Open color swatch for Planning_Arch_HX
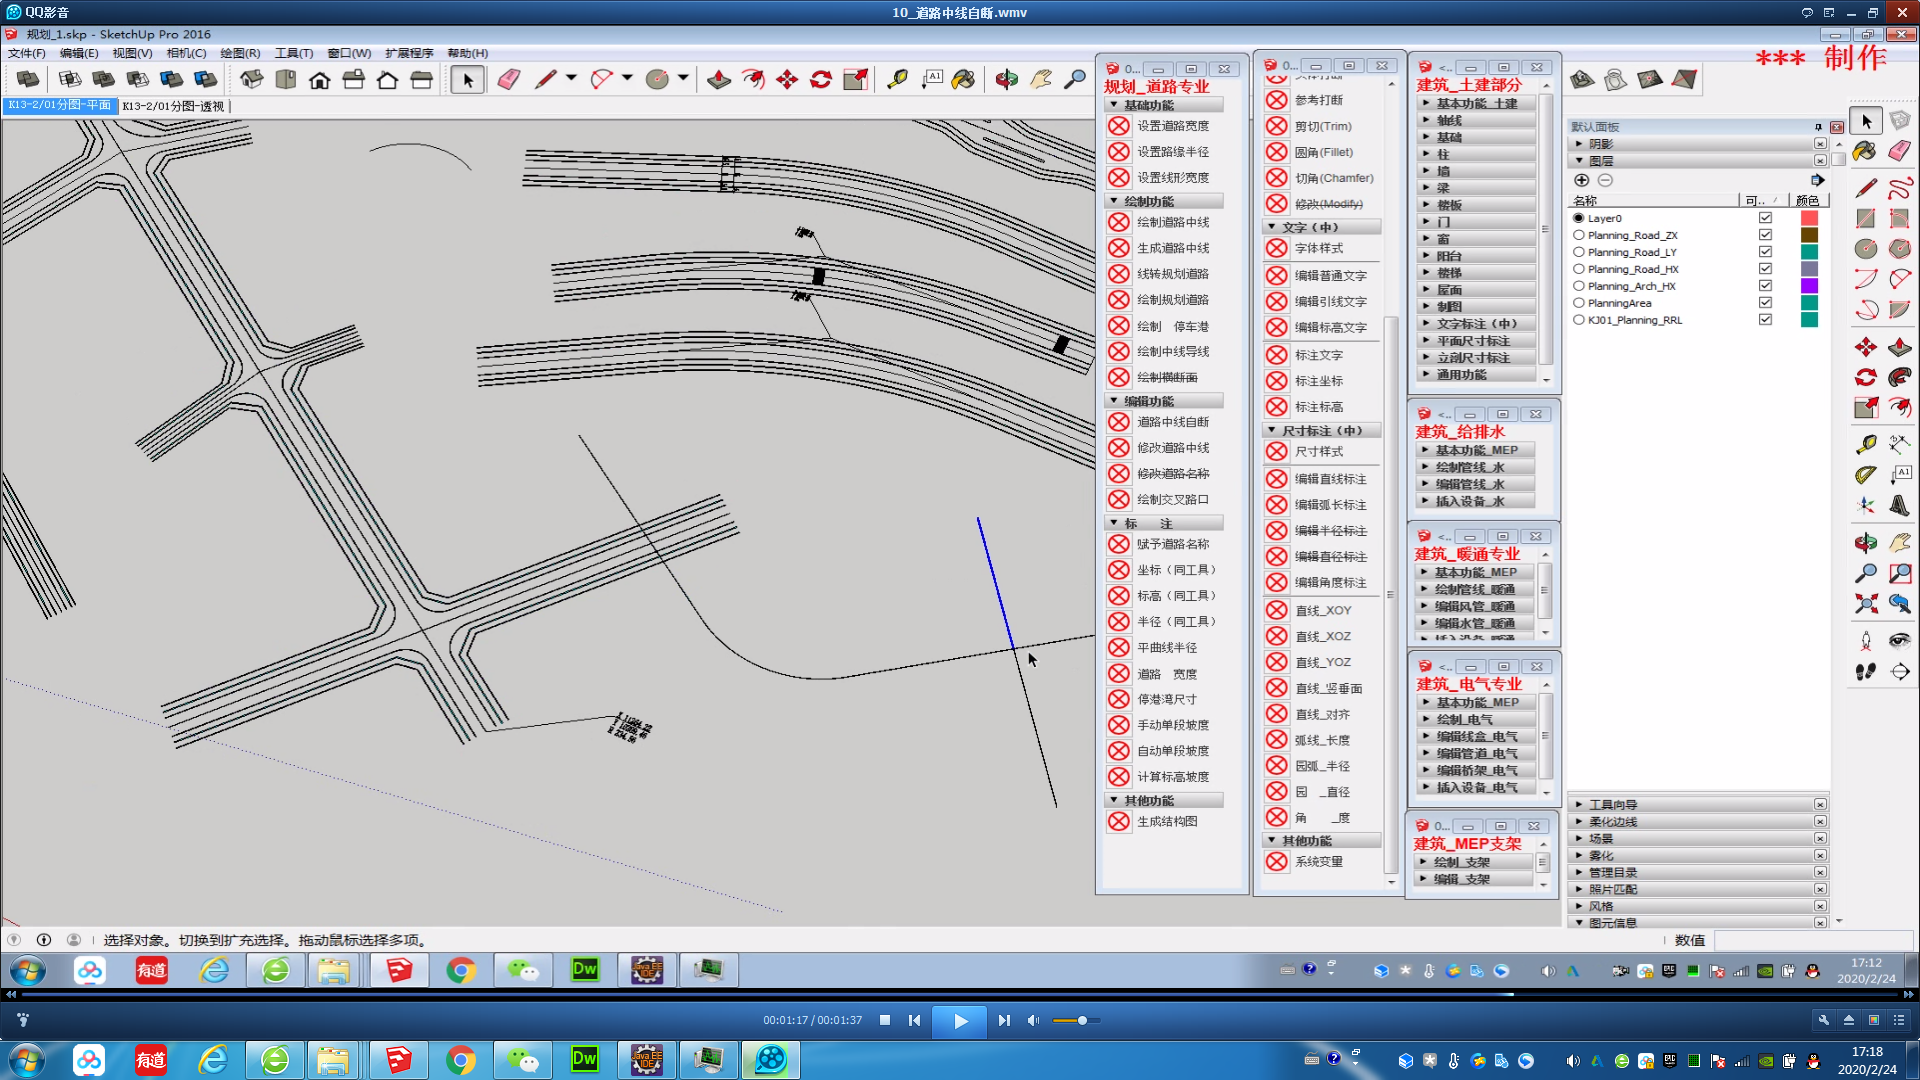 [x=1809, y=286]
